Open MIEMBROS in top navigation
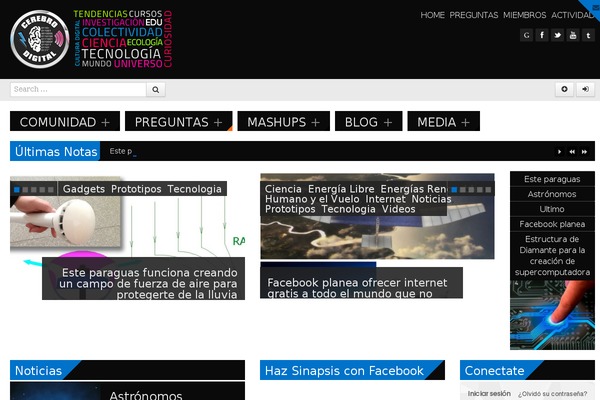The width and height of the screenshot is (600, 400). click(525, 15)
